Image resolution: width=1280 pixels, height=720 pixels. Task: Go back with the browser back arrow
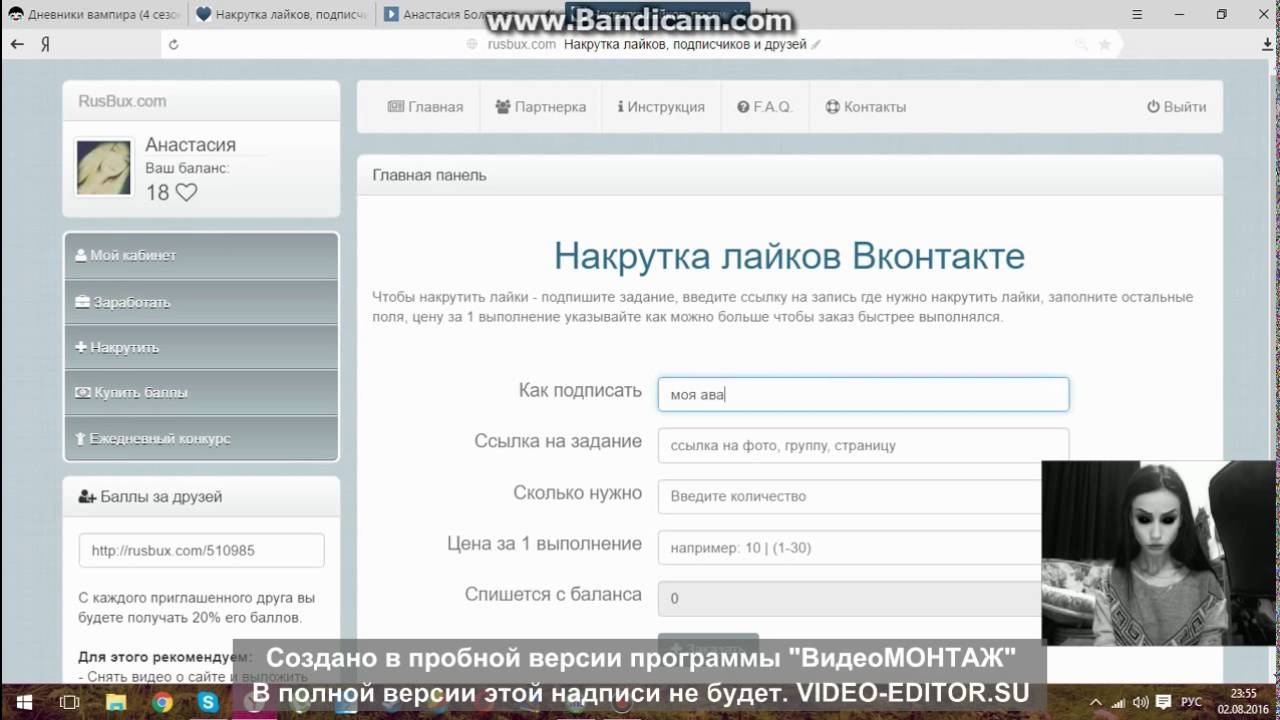(17, 44)
